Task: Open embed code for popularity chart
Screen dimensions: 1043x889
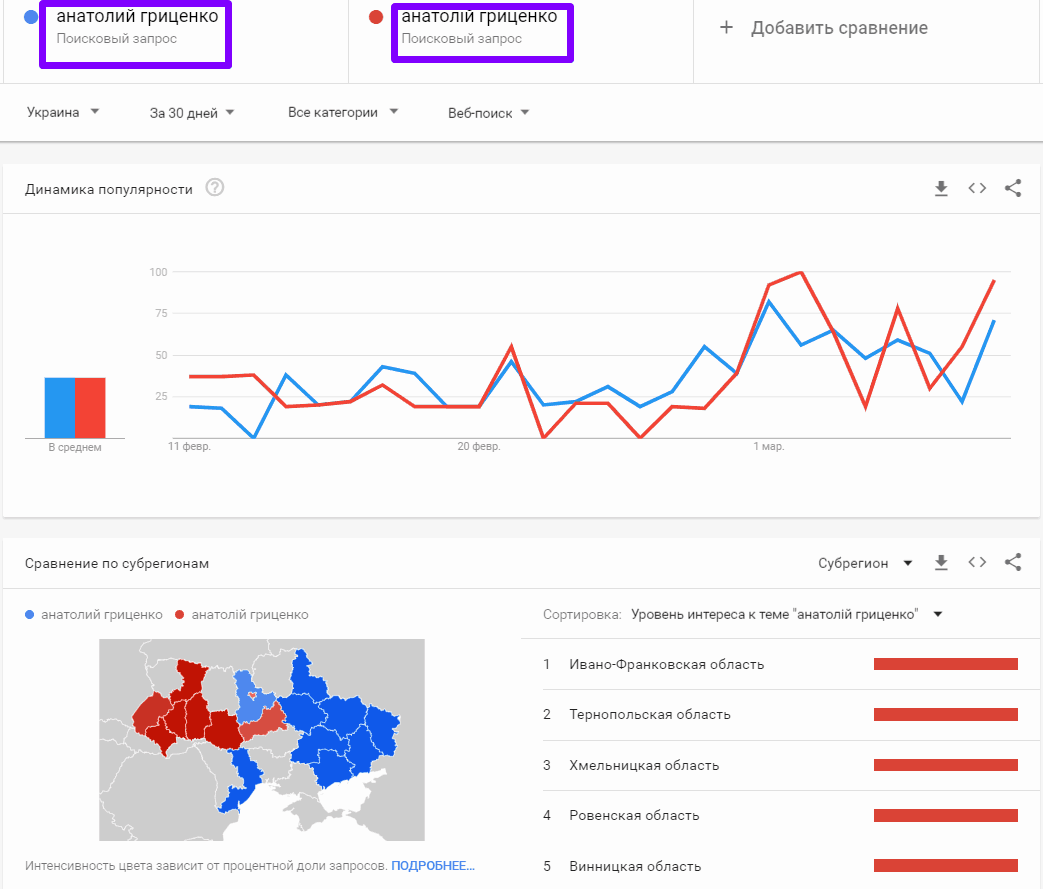Action: [977, 188]
